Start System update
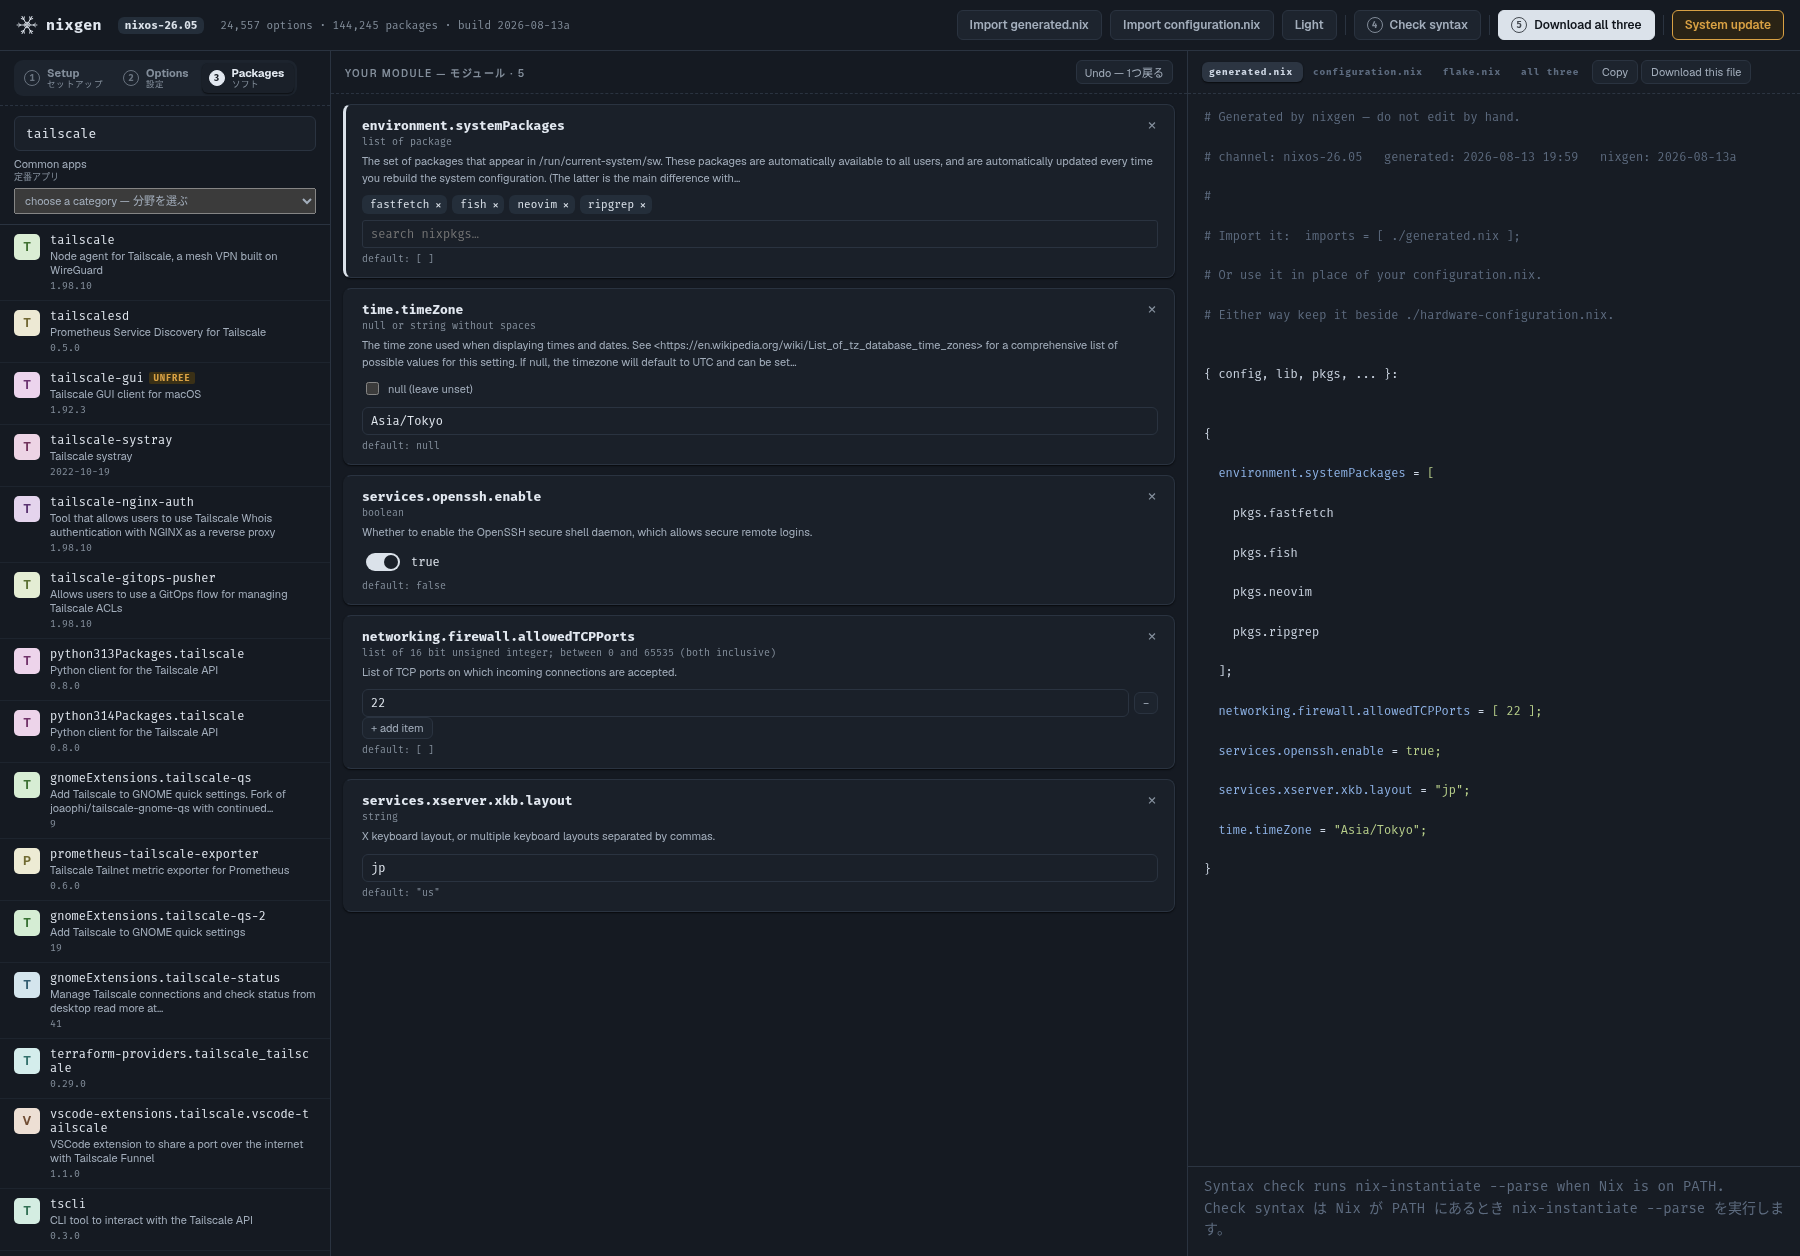 pos(1727,25)
